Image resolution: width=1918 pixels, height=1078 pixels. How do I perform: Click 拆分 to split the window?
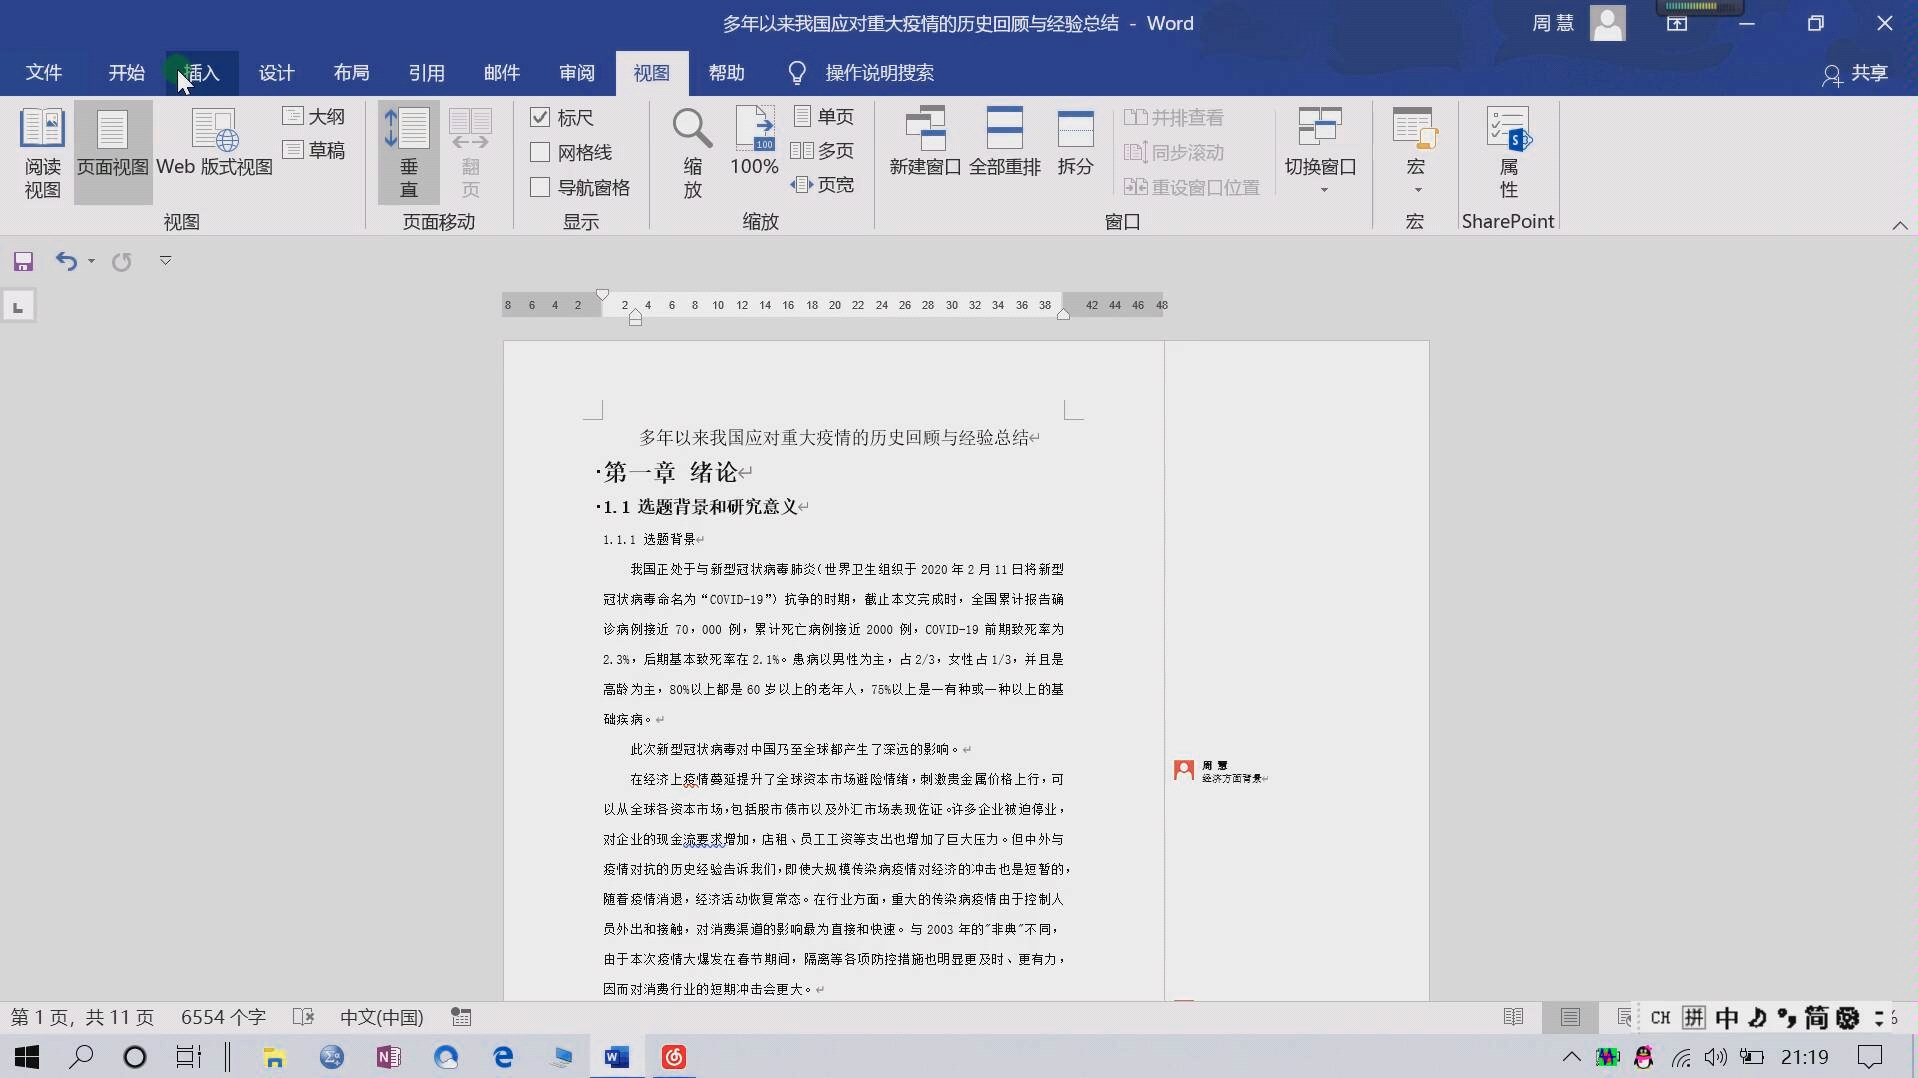(x=1074, y=140)
